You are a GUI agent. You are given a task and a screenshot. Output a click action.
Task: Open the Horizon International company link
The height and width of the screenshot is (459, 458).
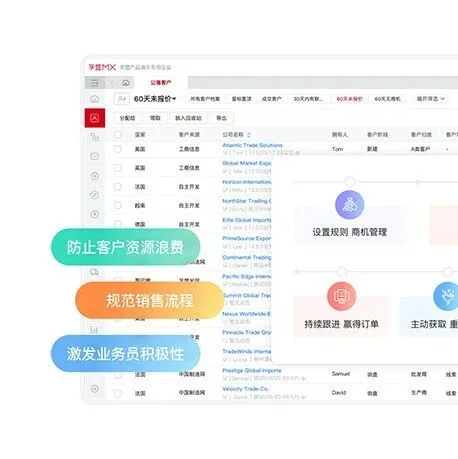pos(247,182)
